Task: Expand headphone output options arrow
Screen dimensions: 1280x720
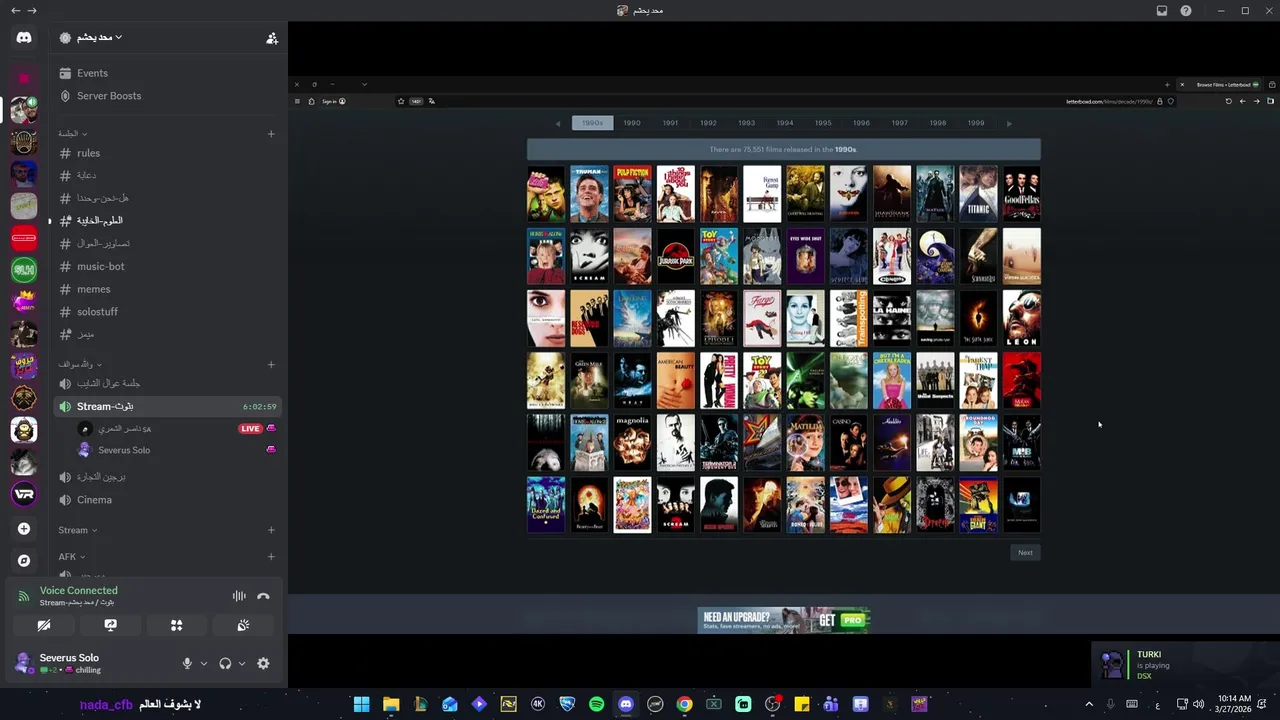Action: click(241, 664)
